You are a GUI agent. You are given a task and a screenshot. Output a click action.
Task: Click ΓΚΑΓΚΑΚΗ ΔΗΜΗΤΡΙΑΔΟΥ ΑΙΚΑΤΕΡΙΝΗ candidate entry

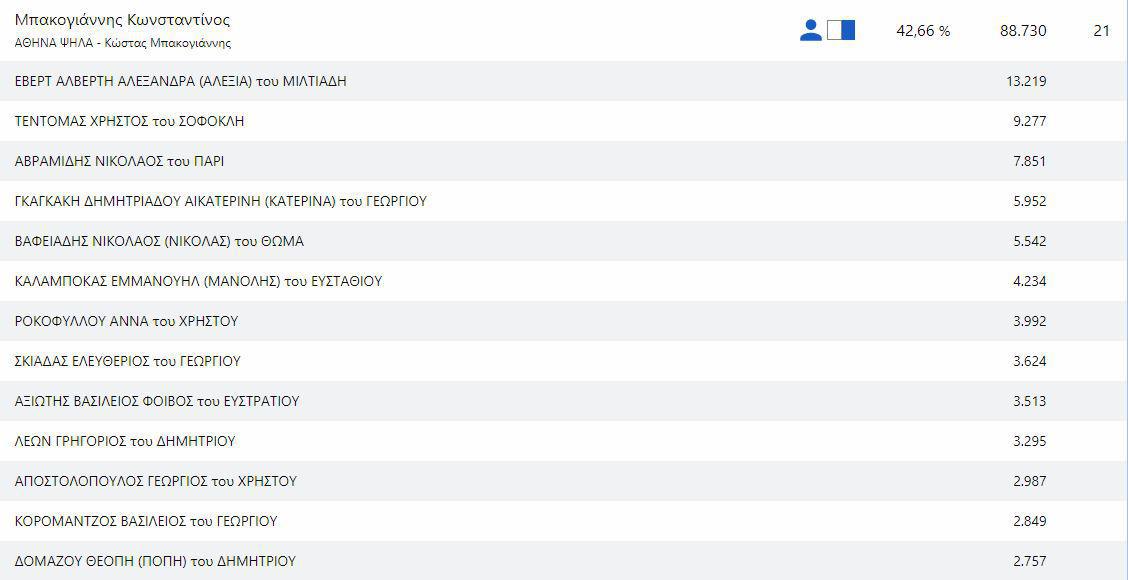221,201
